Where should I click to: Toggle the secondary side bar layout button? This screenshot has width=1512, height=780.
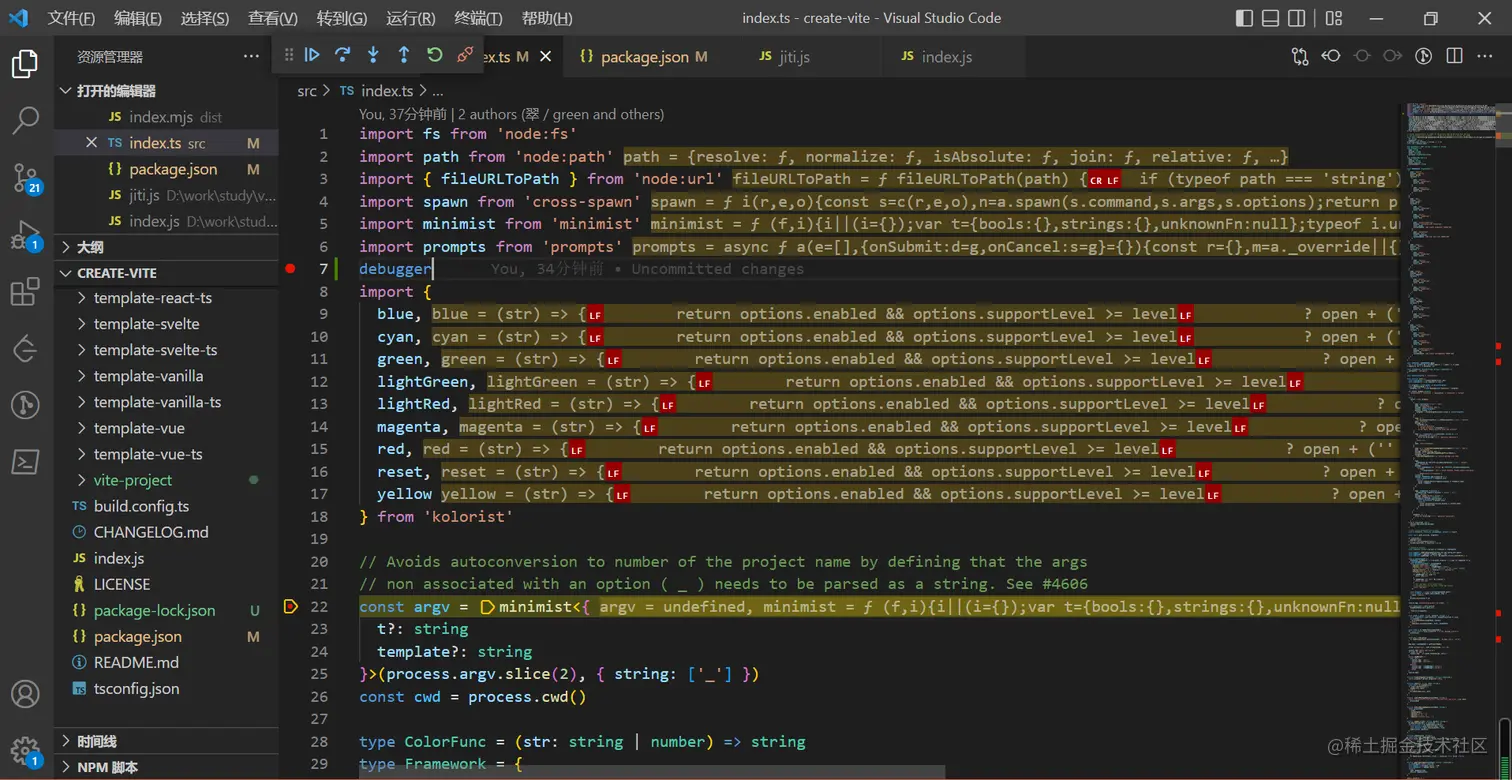[1296, 18]
